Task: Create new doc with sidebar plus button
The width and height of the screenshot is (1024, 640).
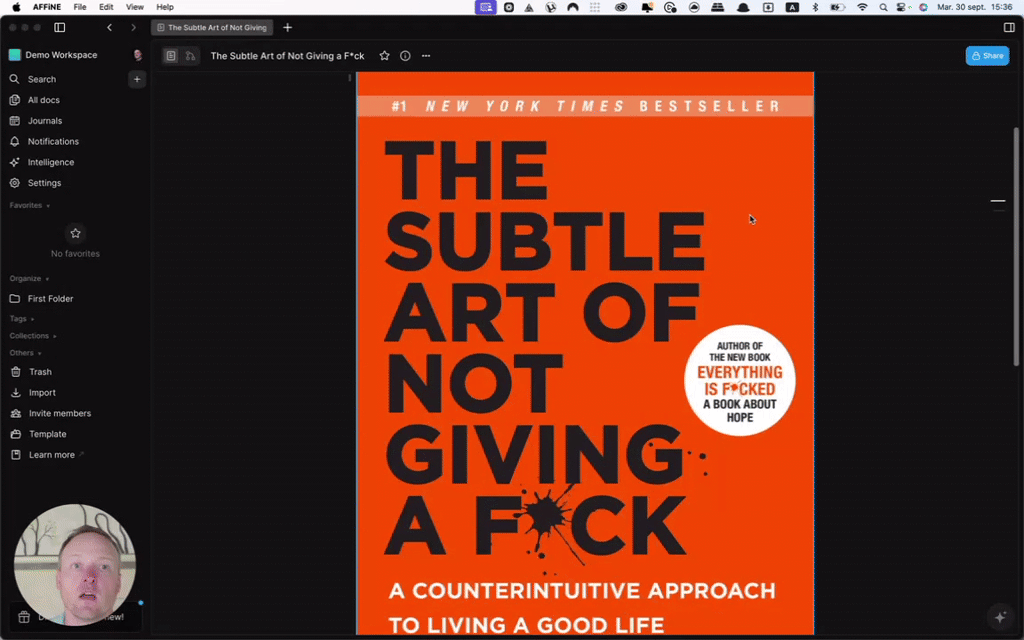Action: coord(137,79)
